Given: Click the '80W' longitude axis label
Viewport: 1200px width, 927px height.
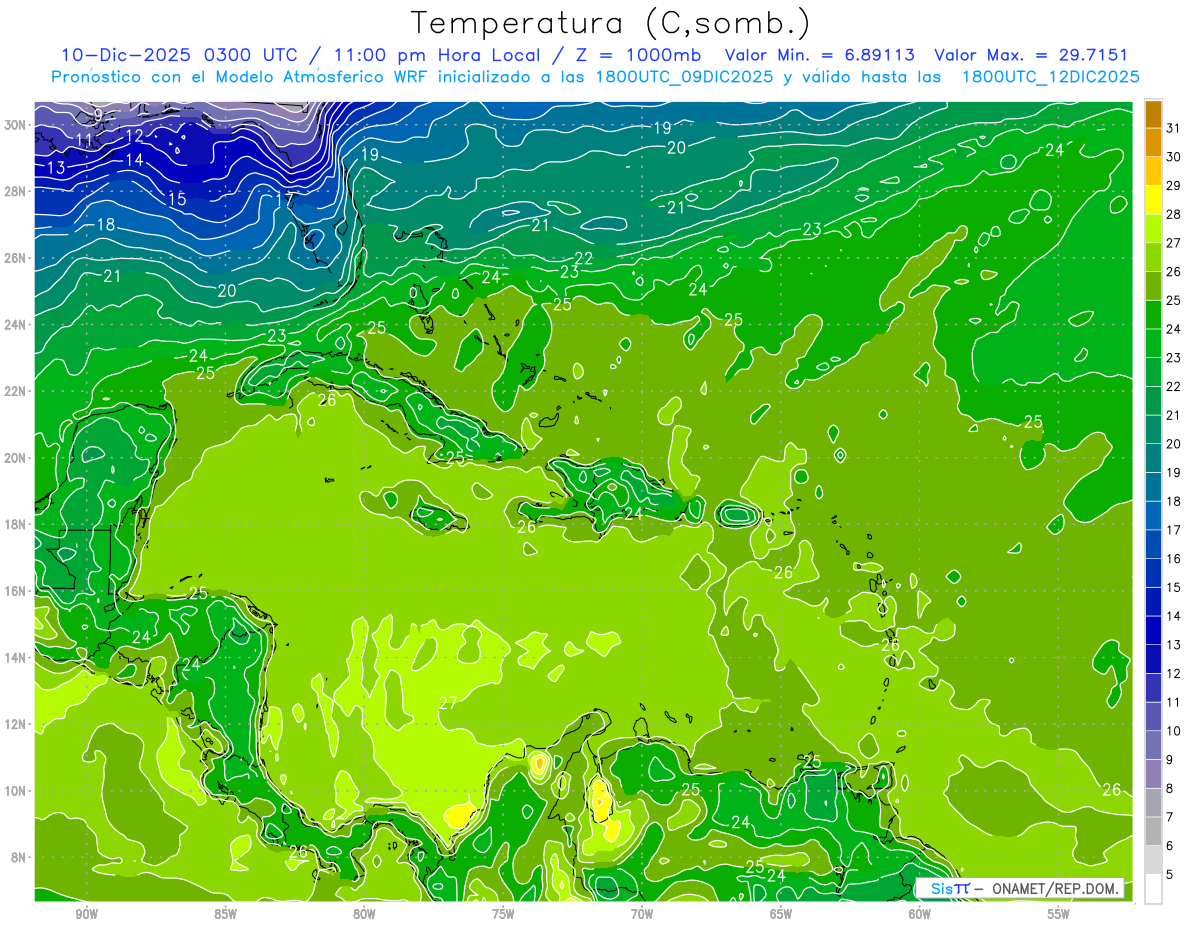Looking at the screenshot, I should pos(364,914).
